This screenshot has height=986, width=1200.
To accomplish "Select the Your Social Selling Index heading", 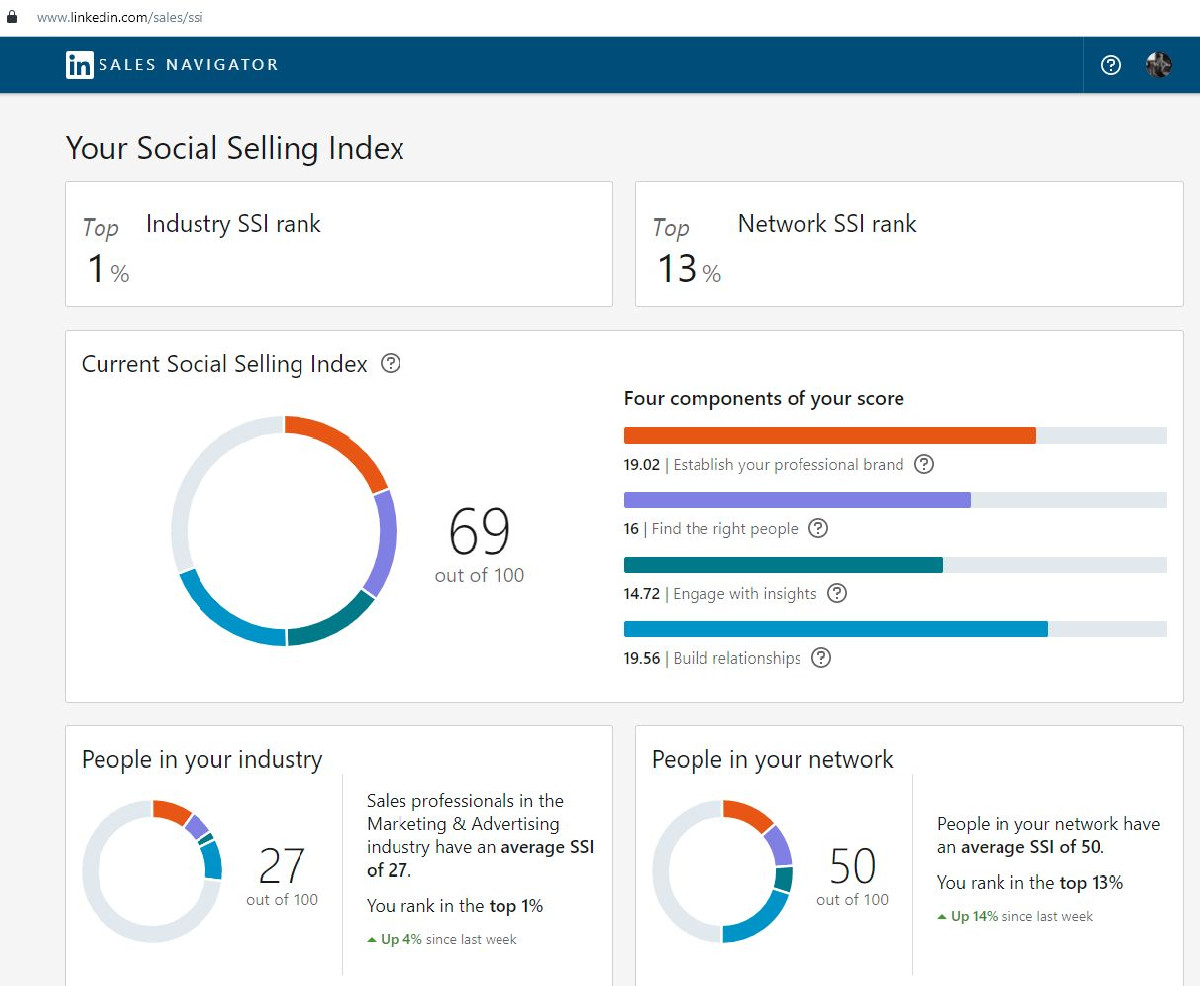I will coord(235,149).
